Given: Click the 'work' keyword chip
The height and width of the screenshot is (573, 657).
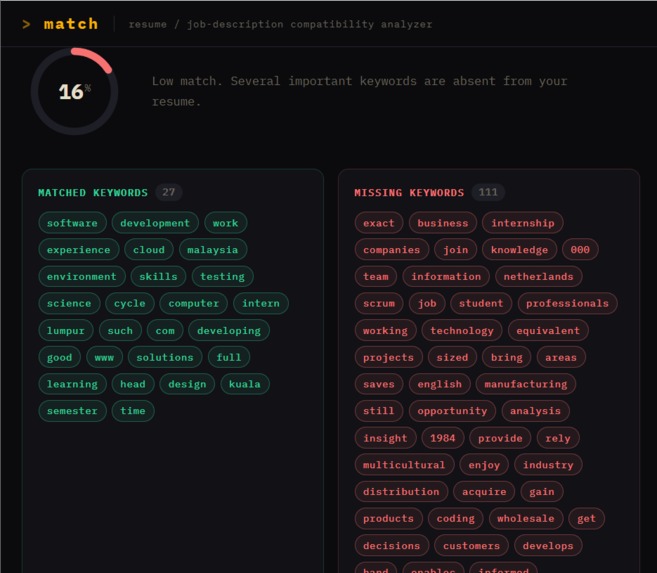Looking at the screenshot, I should [225, 223].
